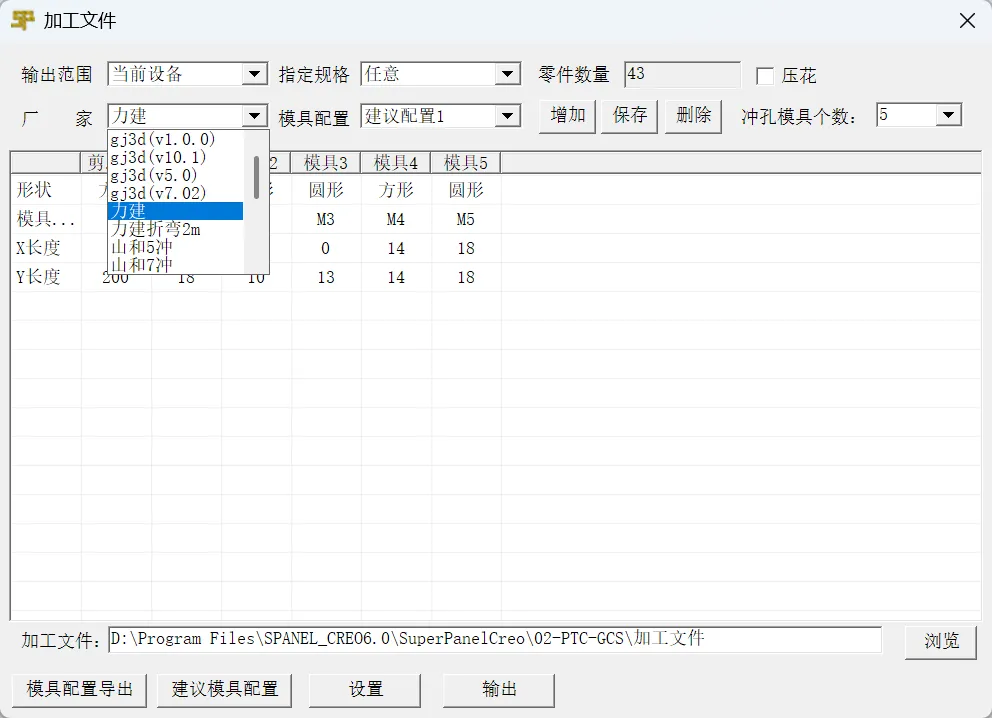Click the 模具3 column header
The height and width of the screenshot is (718, 992).
326,163
